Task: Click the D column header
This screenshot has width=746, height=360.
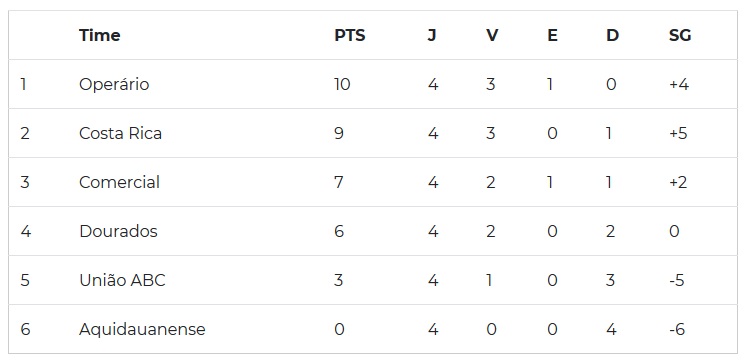Action: coord(612,35)
